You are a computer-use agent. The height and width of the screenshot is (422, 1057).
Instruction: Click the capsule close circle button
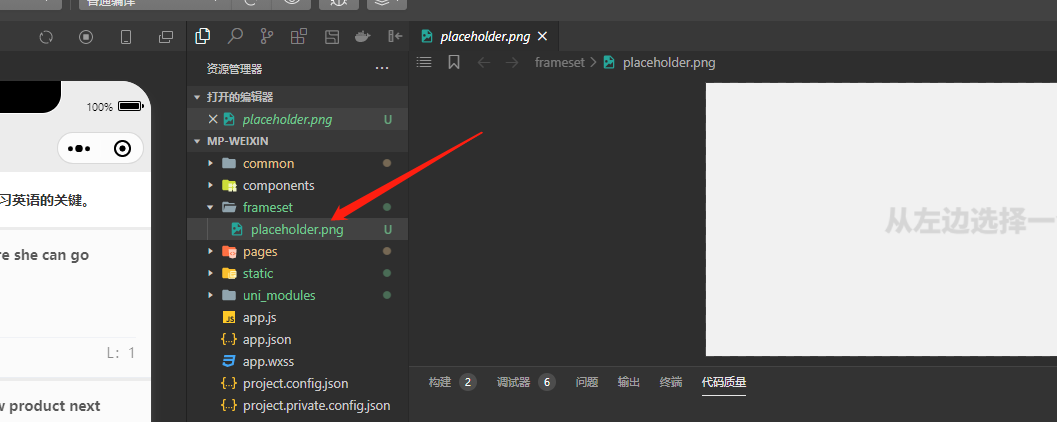[x=123, y=148]
